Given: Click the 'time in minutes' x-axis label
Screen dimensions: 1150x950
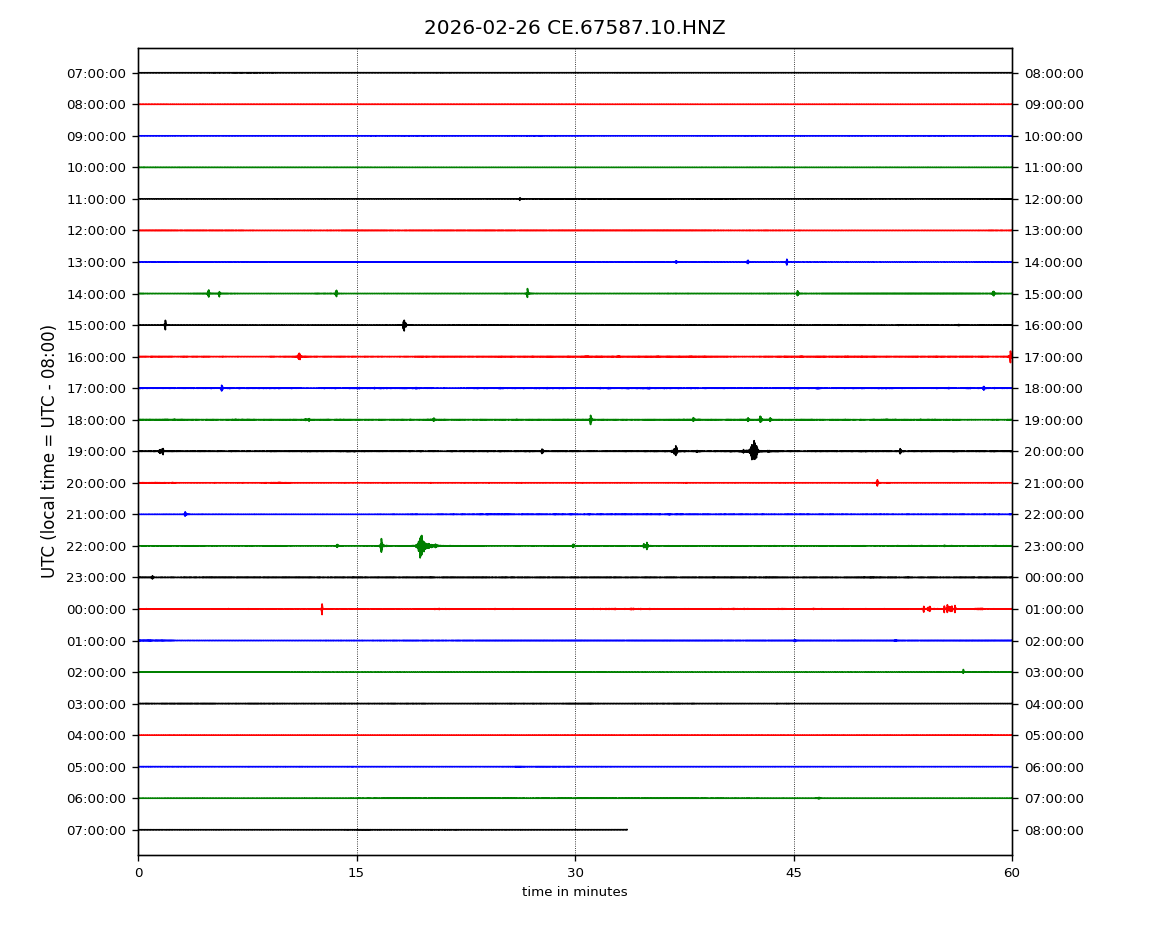Looking at the screenshot, I should (574, 892).
